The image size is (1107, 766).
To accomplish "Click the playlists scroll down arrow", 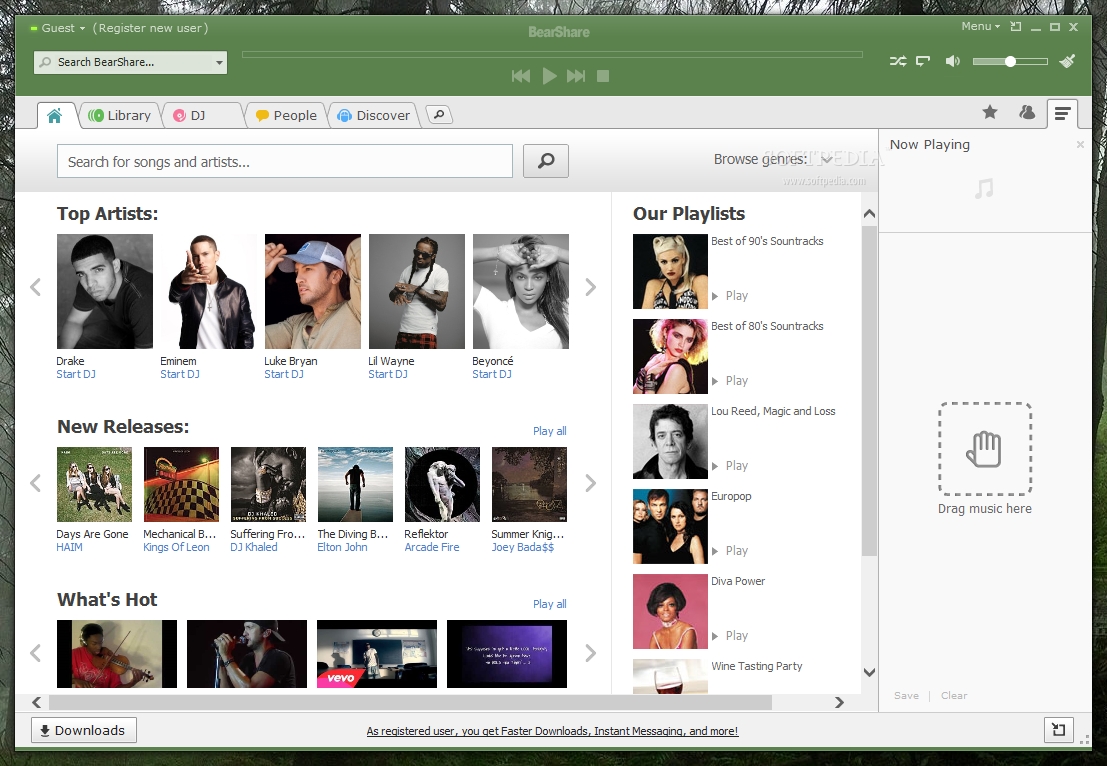I will point(869,673).
